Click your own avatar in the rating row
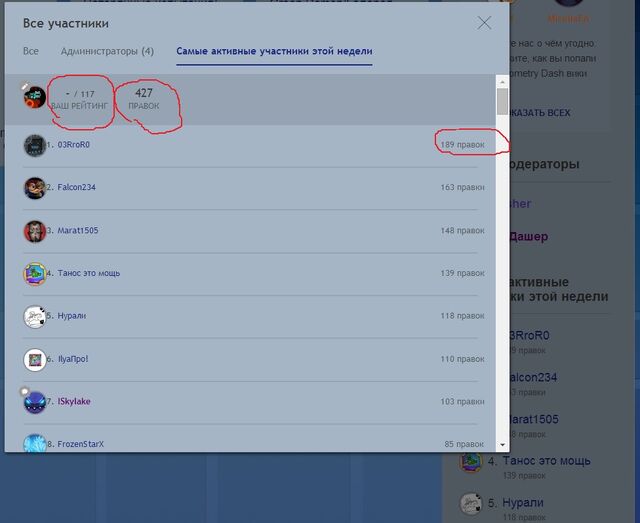This screenshot has height=523, width=640. [35, 98]
